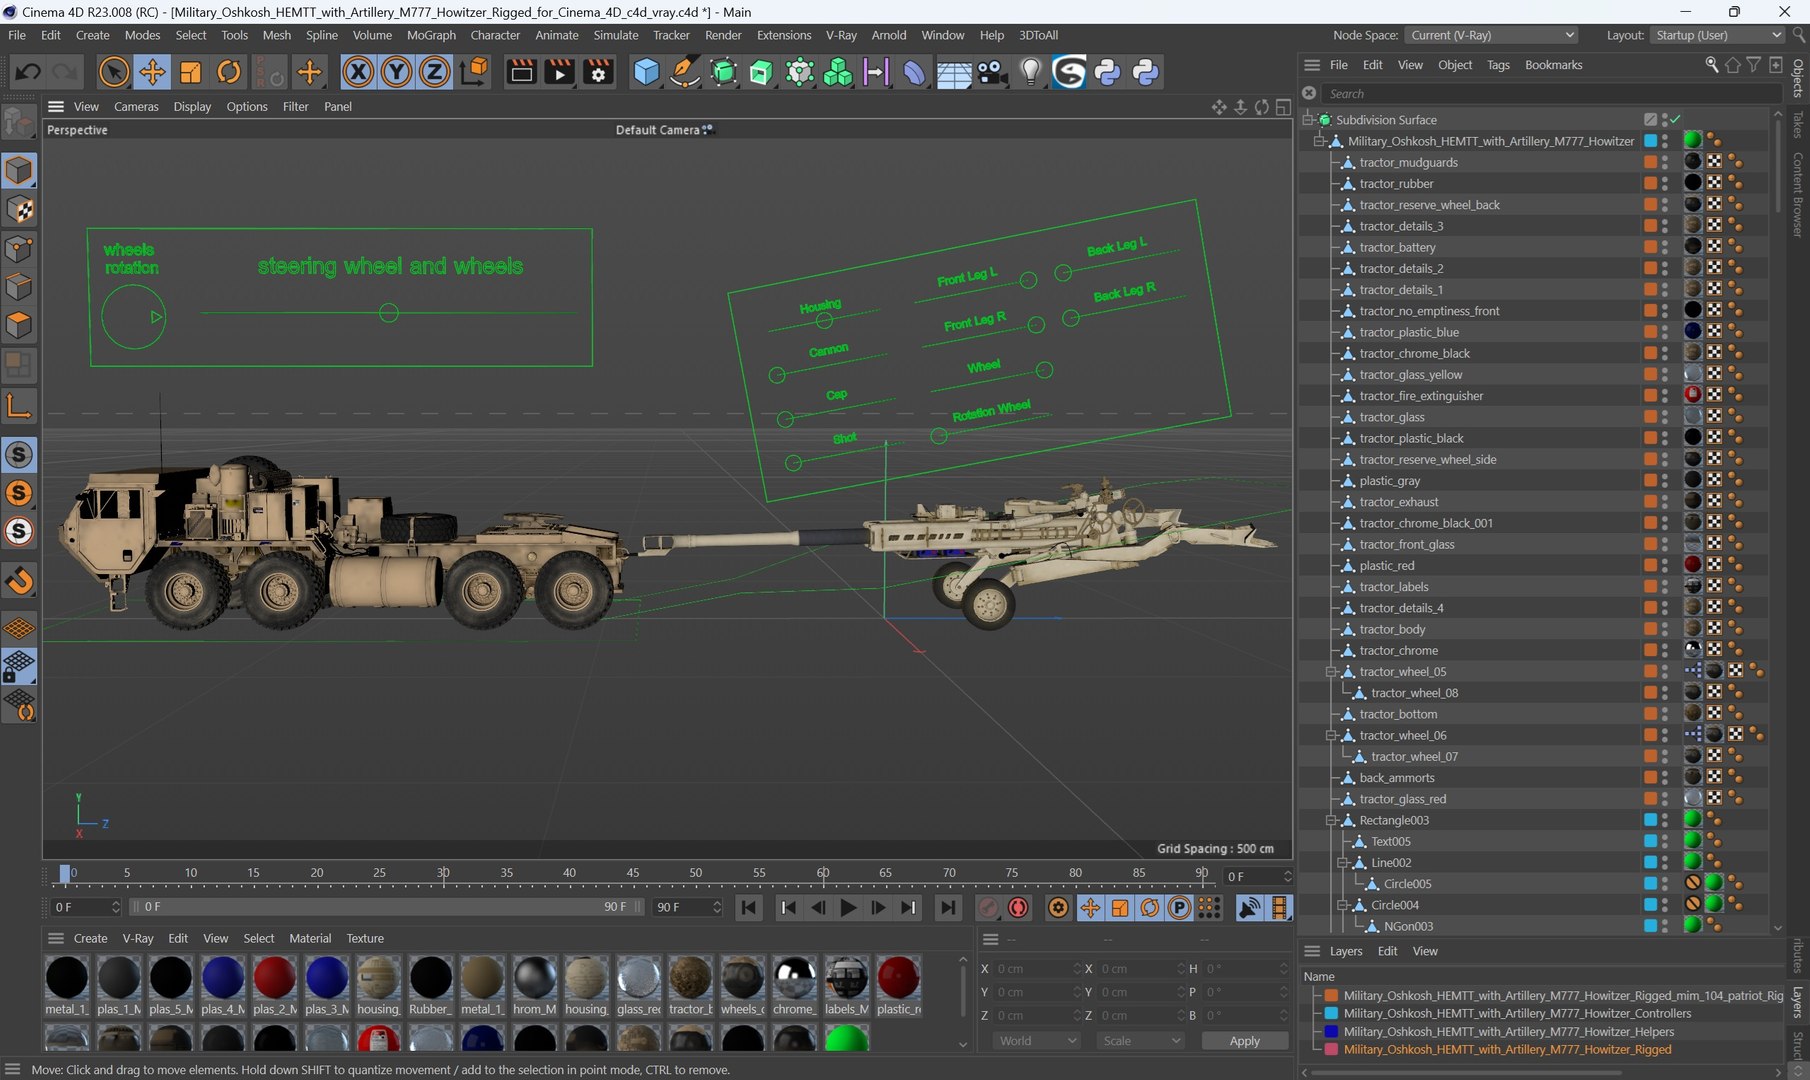Collapse the Line002 hierarchy
Viewport: 1810px width, 1080px height.
point(1343,863)
